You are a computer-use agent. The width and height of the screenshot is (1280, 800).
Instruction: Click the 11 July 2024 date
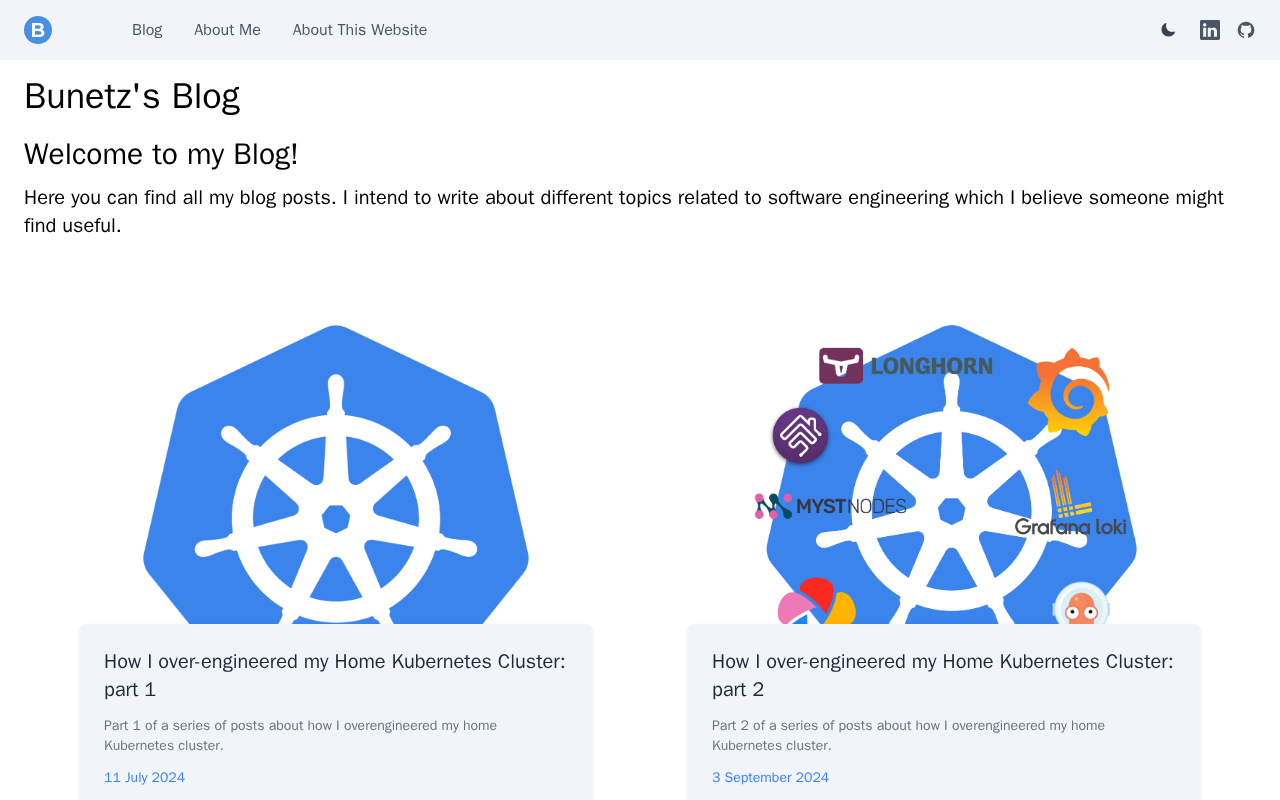pyautogui.click(x=144, y=777)
